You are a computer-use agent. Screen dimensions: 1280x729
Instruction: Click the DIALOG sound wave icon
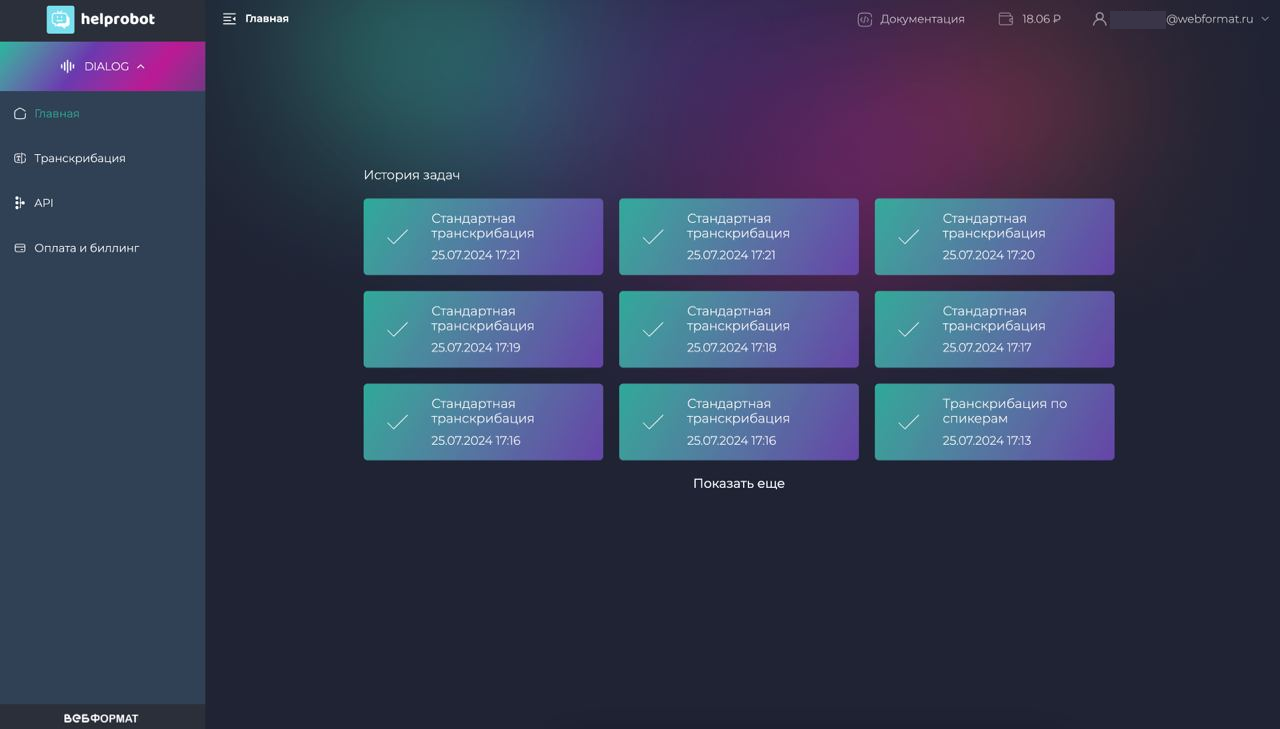click(68, 66)
